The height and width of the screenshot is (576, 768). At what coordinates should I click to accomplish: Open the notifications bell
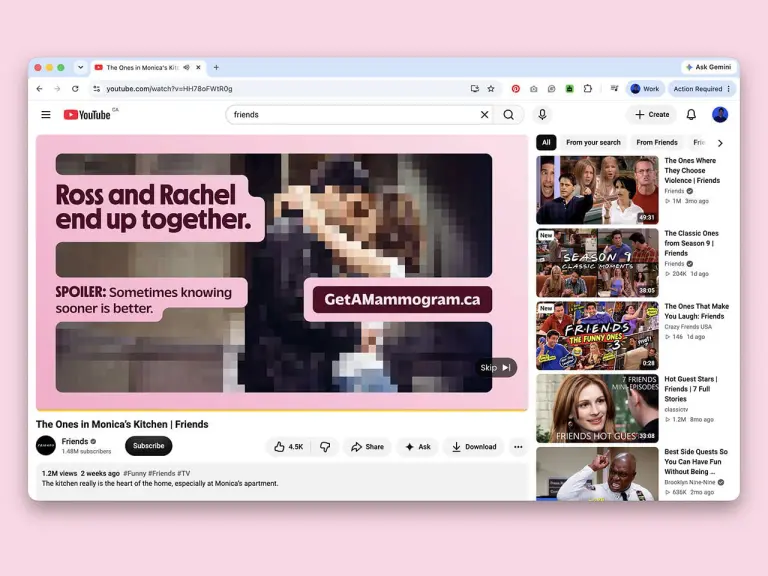coord(691,115)
